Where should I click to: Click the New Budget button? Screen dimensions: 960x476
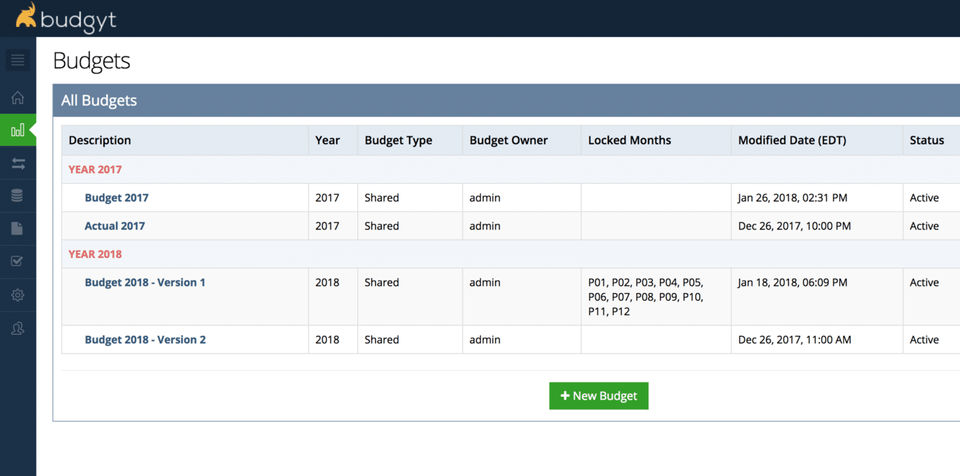pyautogui.click(x=599, y=396)
